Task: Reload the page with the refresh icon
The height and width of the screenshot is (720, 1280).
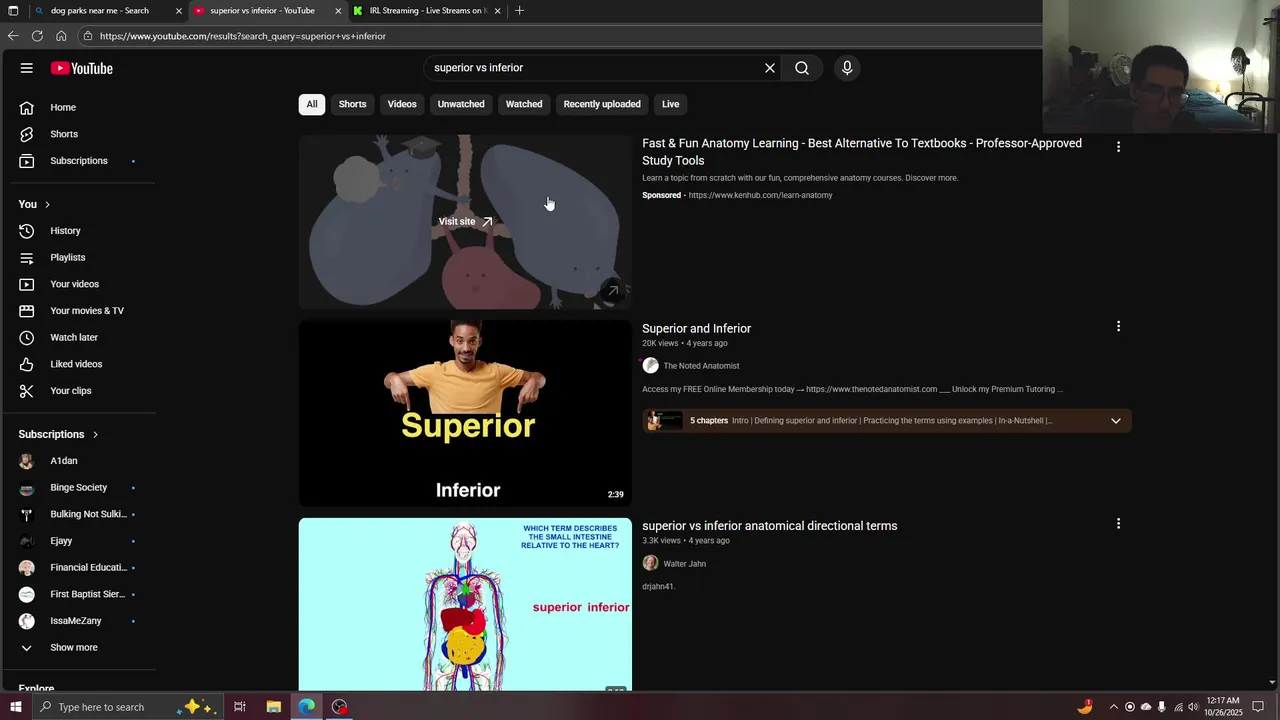Action: pos(37,36)
